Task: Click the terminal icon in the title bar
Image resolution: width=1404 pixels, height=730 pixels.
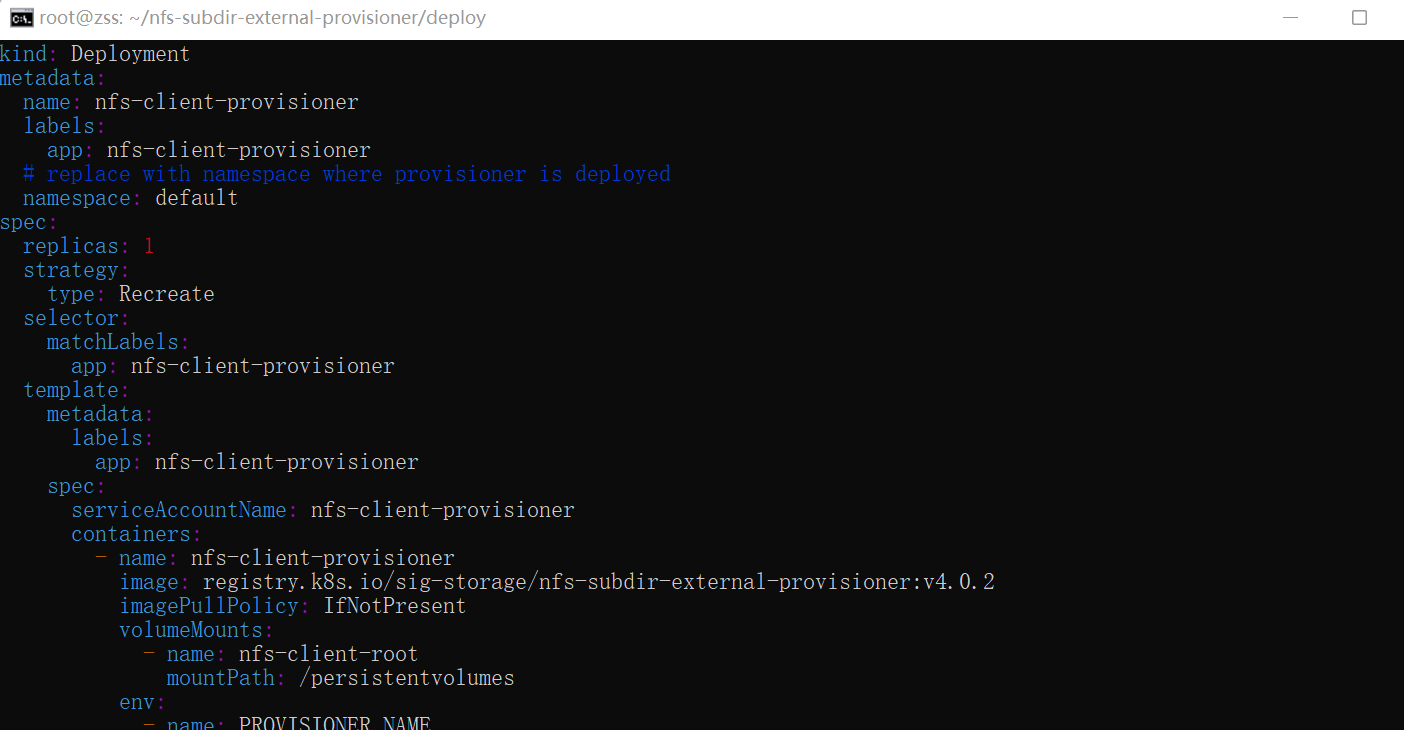Action: [x=21, y=17]
